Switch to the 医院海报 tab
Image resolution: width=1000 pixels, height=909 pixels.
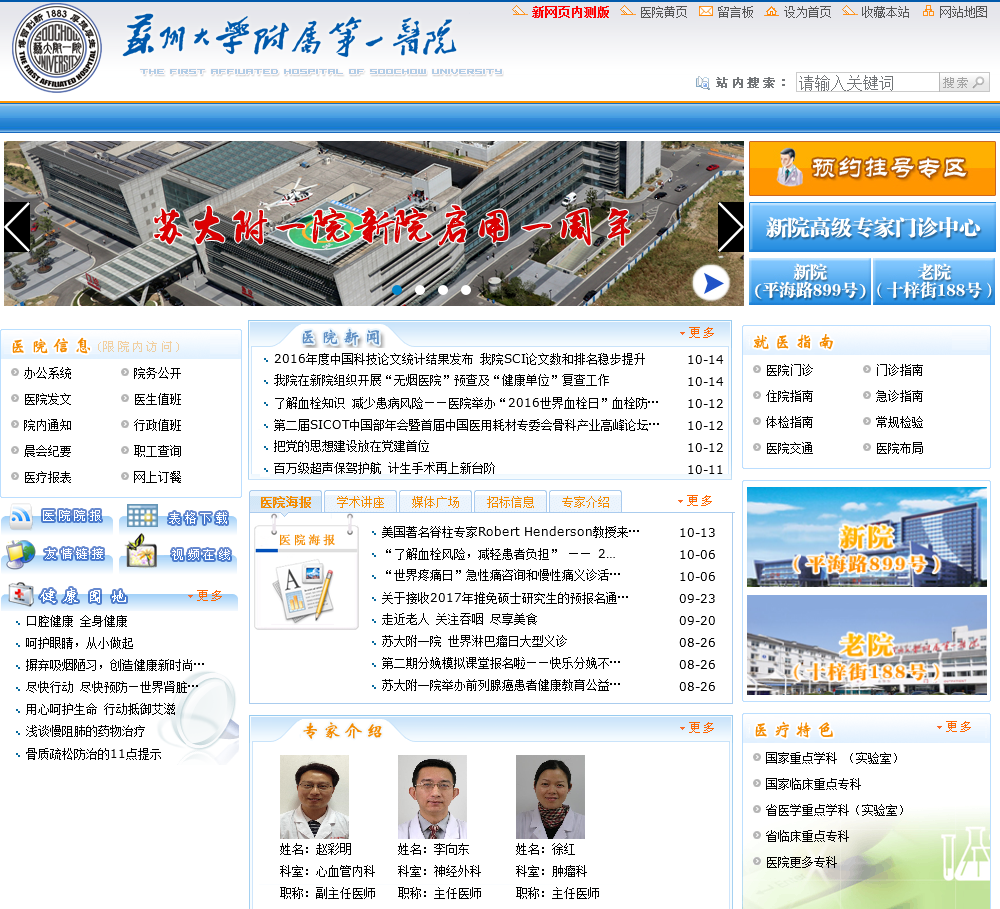(286, 502)
